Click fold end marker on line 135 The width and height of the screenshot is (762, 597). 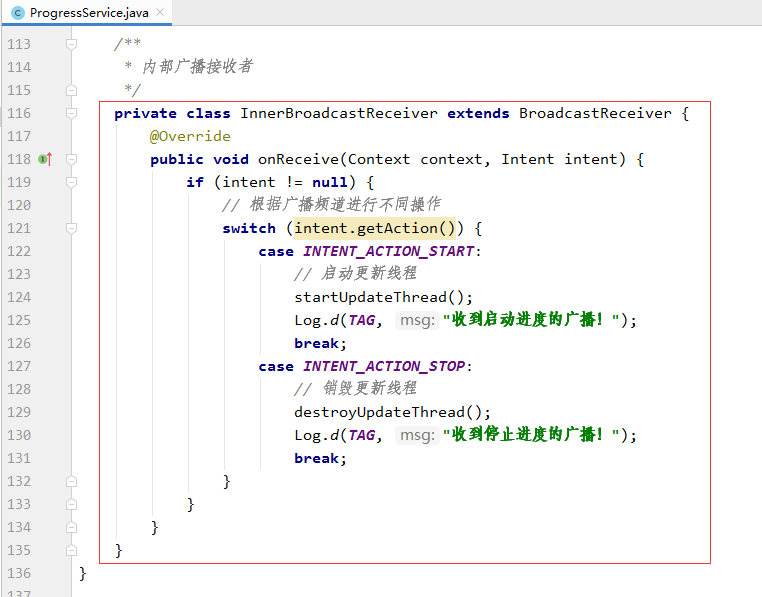point(71,550)
